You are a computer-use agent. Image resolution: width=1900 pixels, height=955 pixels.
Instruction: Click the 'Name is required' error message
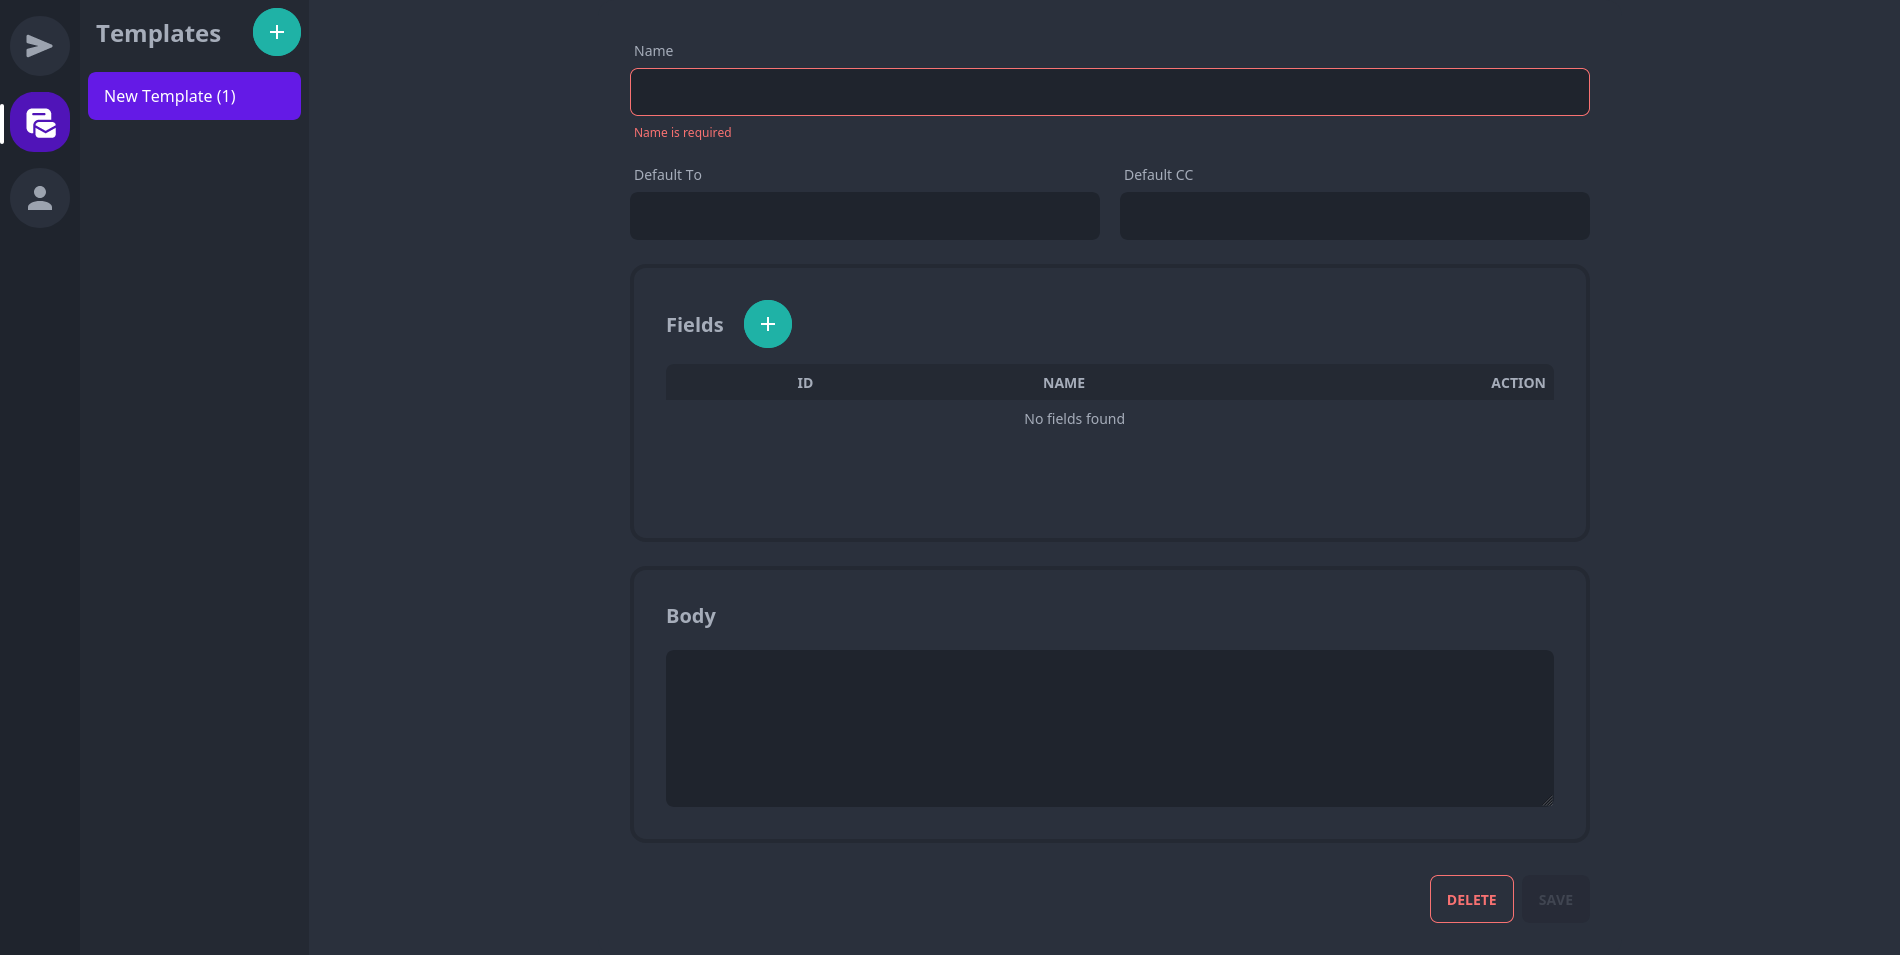coord(683,133)
